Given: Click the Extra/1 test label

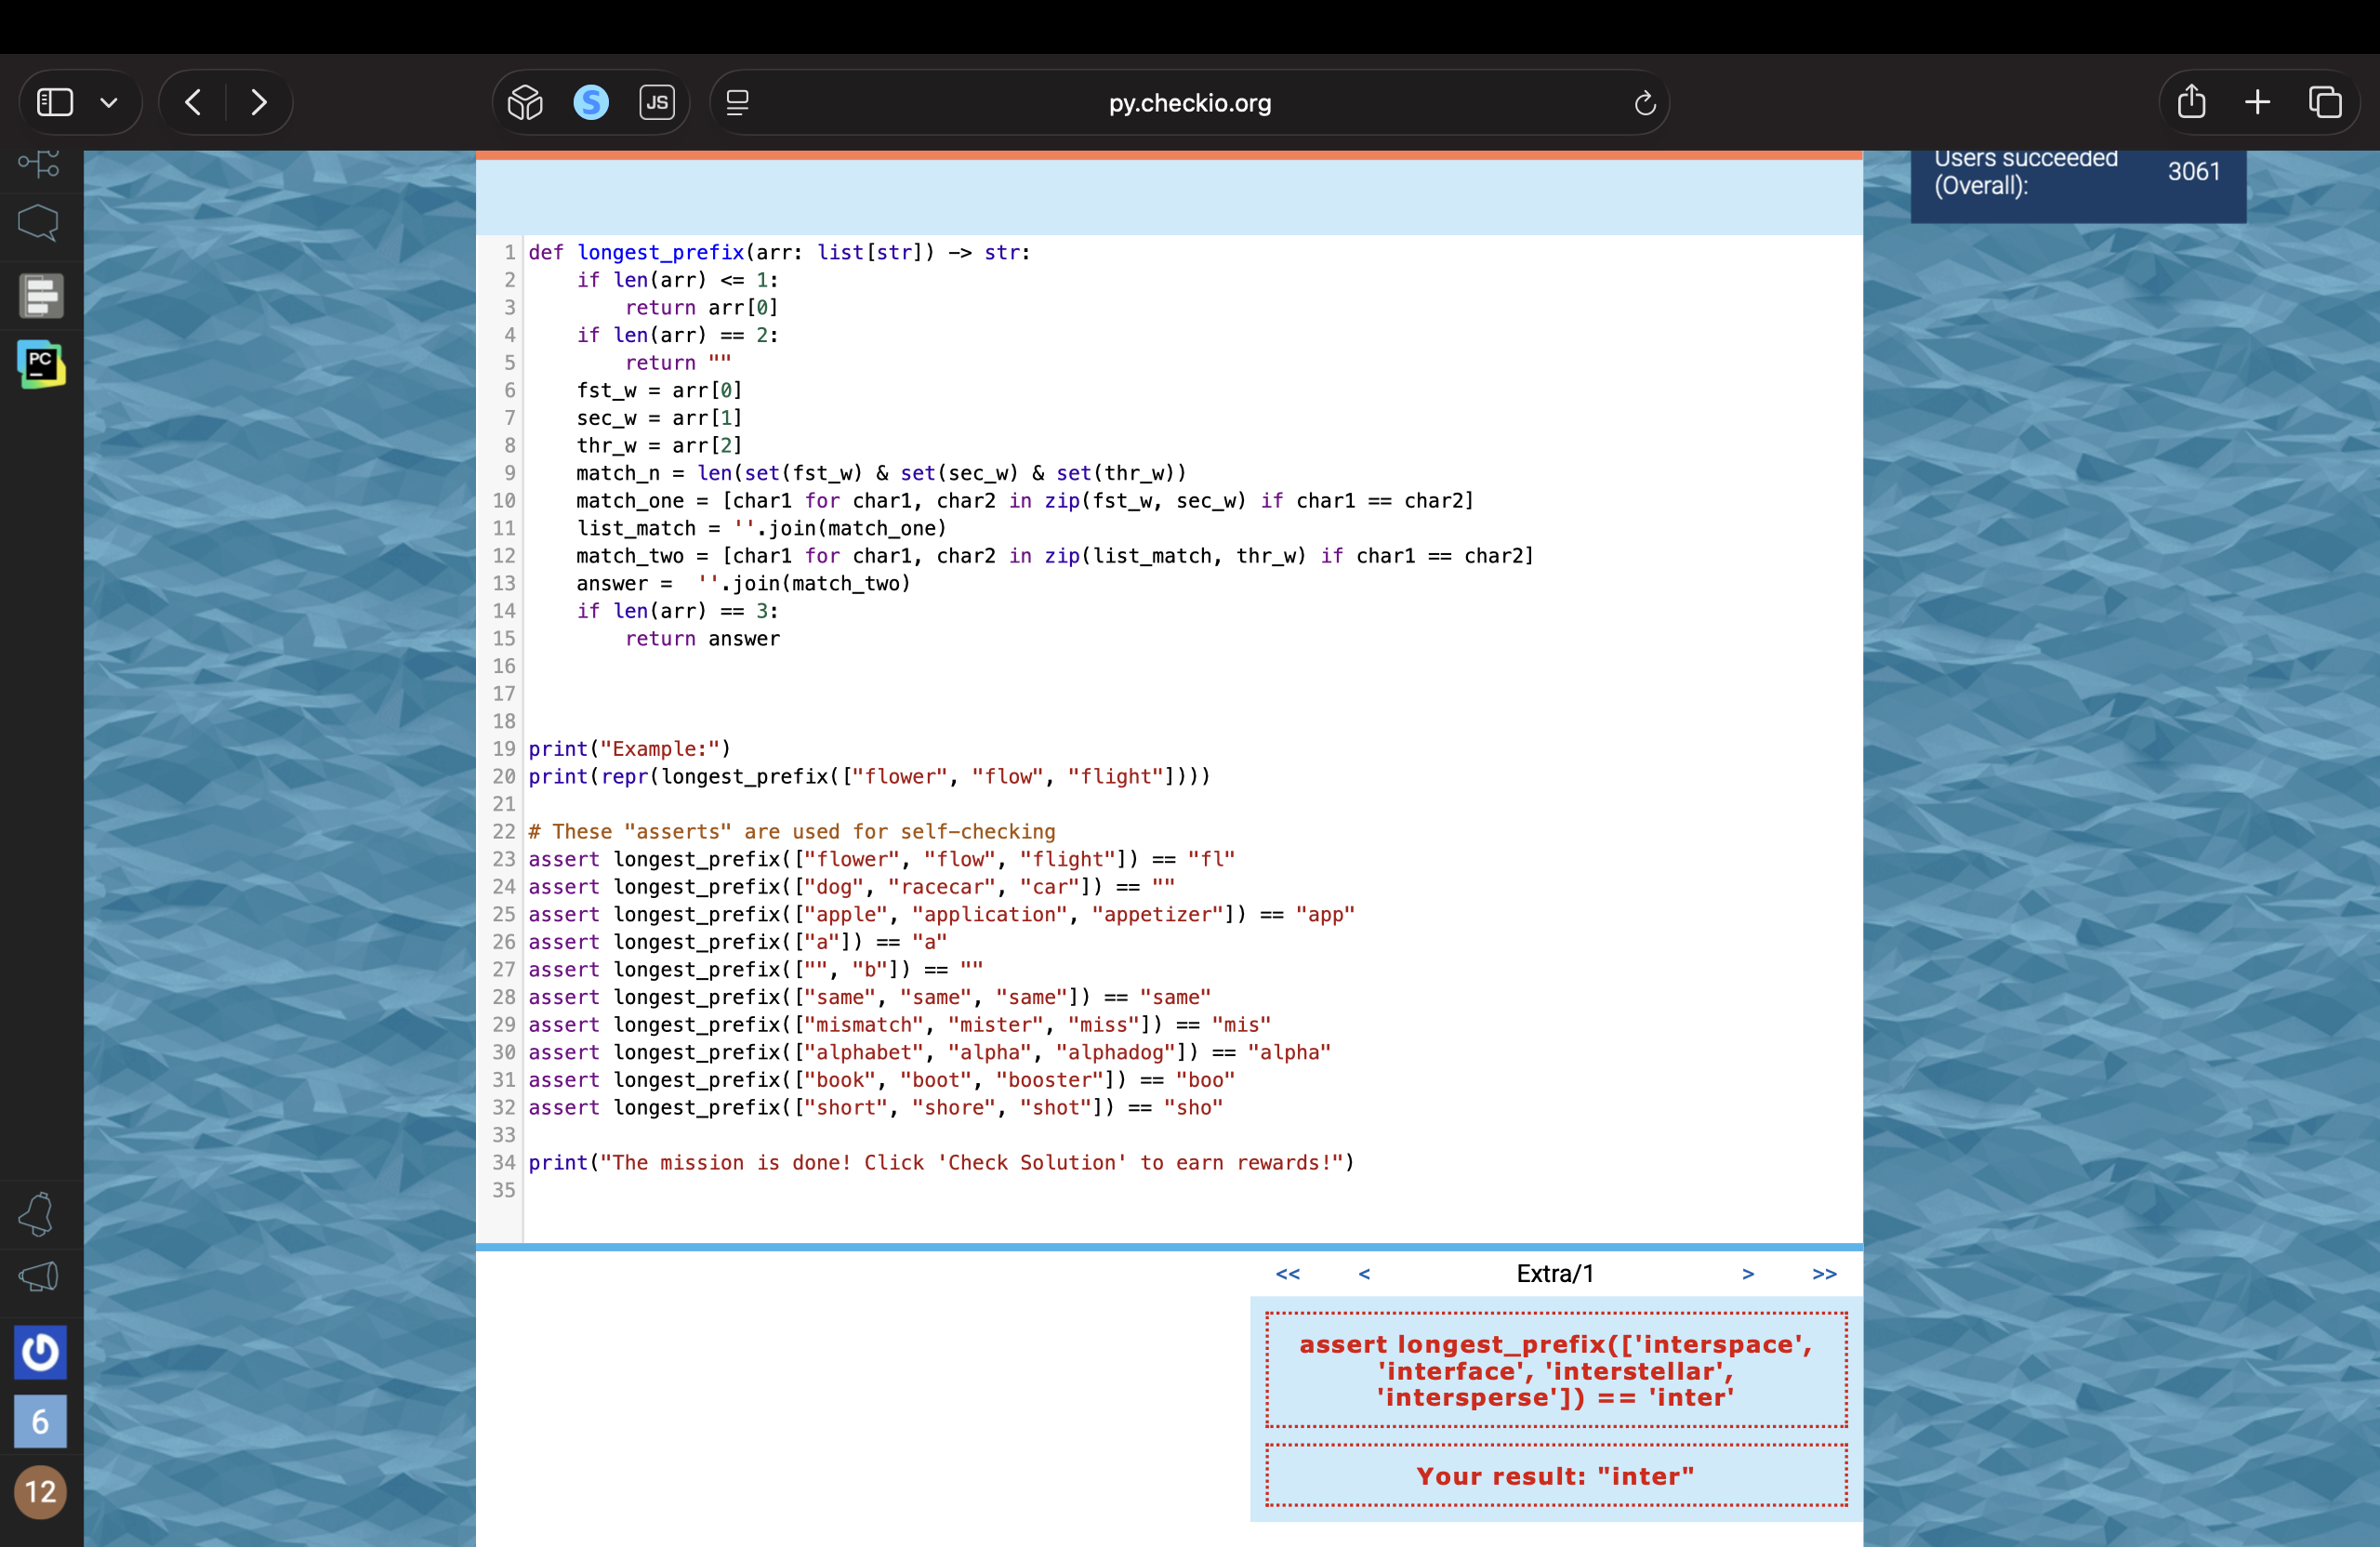Looking at the screenshot, I should [1555, 1273].
